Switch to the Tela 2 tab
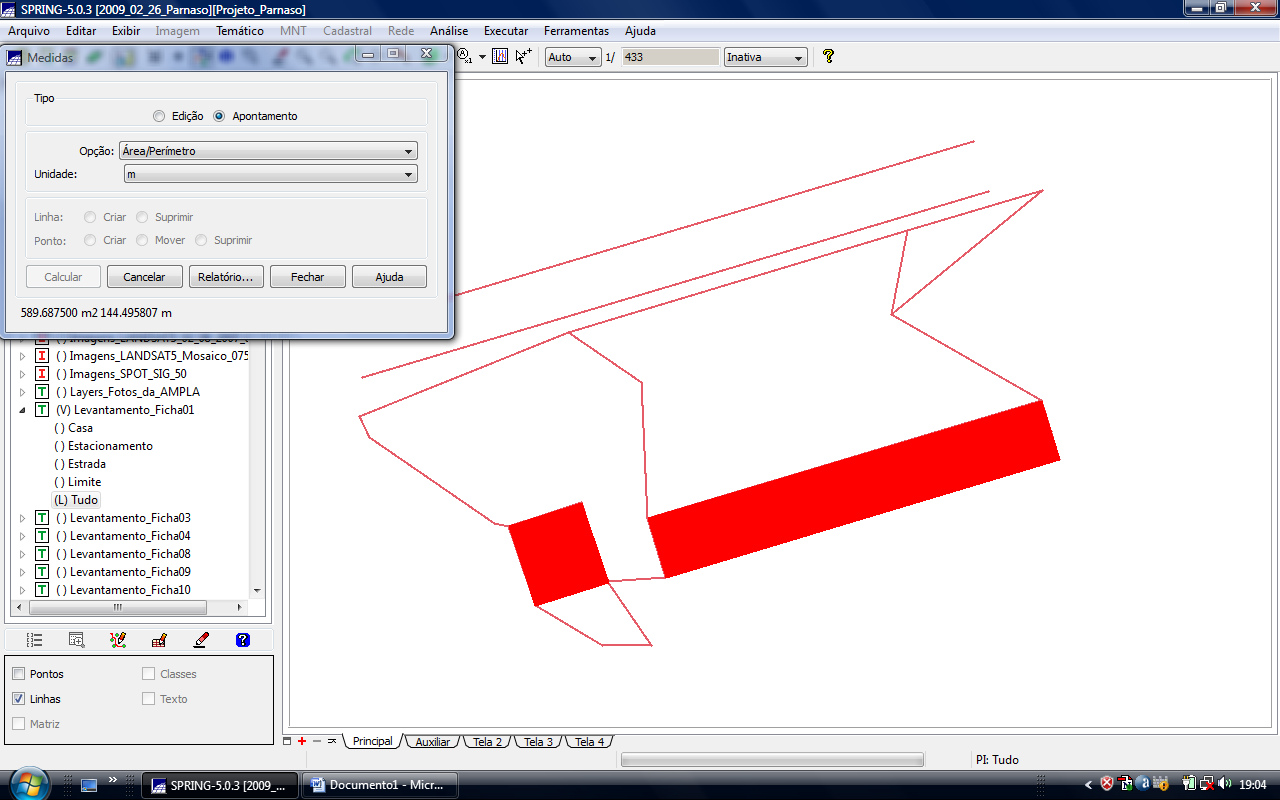1280x800 pixels. [487, 742]
